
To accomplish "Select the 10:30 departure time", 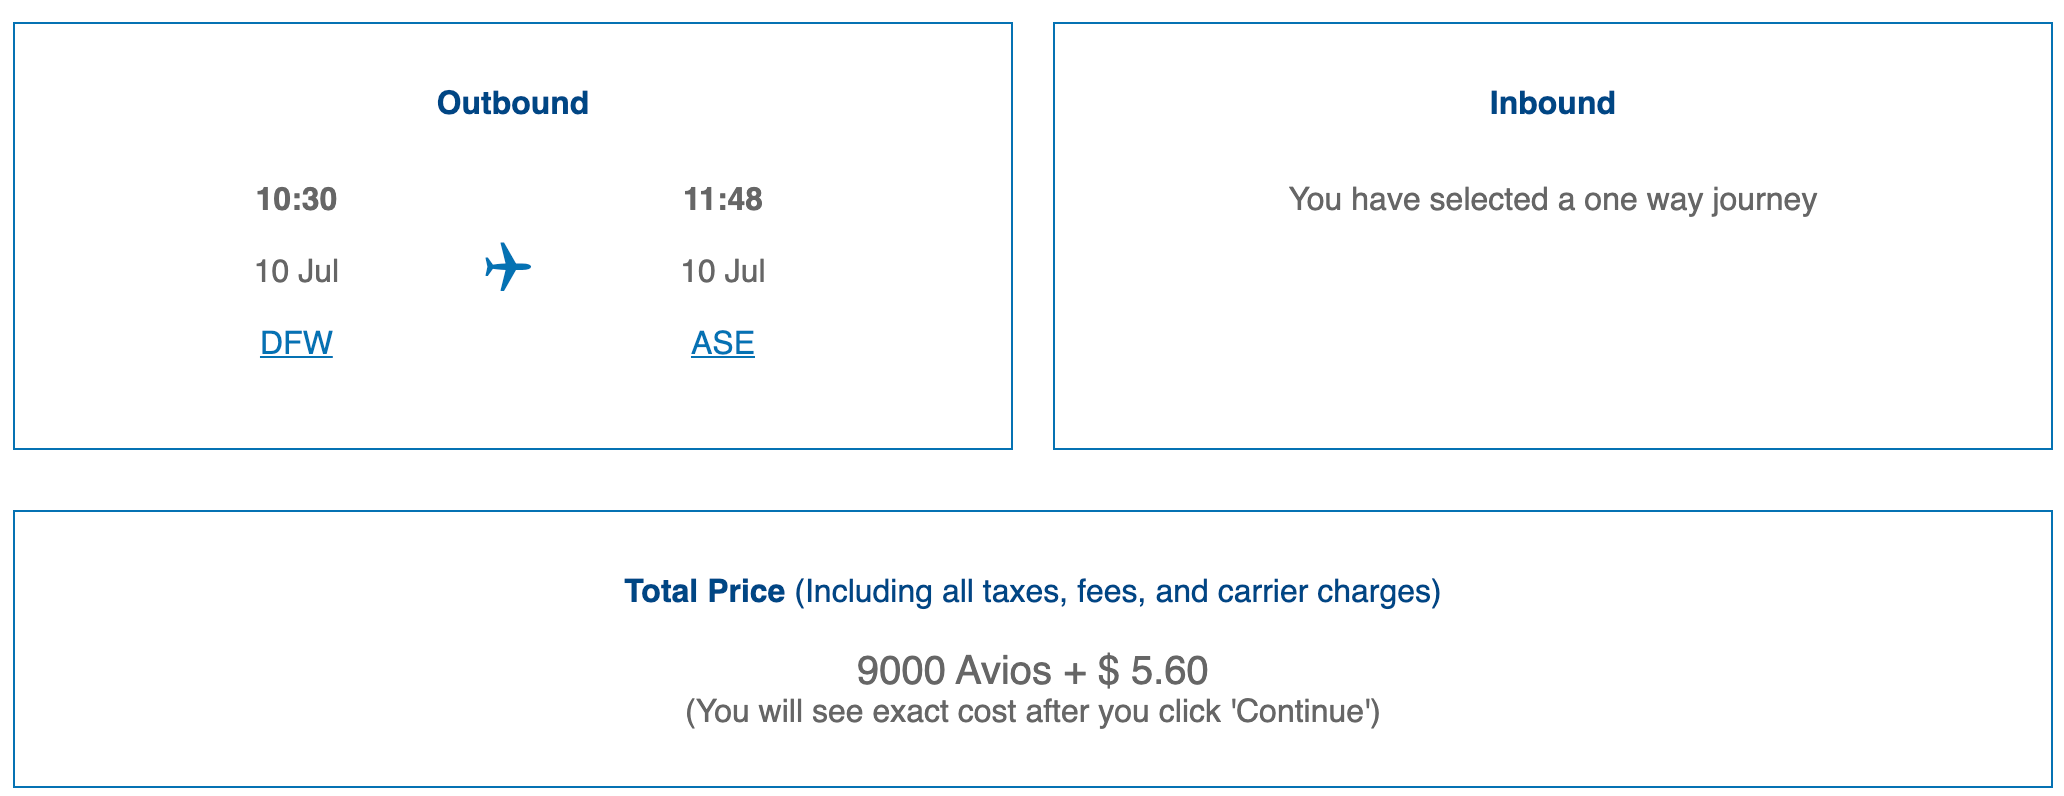I will [x=296, y=199].
